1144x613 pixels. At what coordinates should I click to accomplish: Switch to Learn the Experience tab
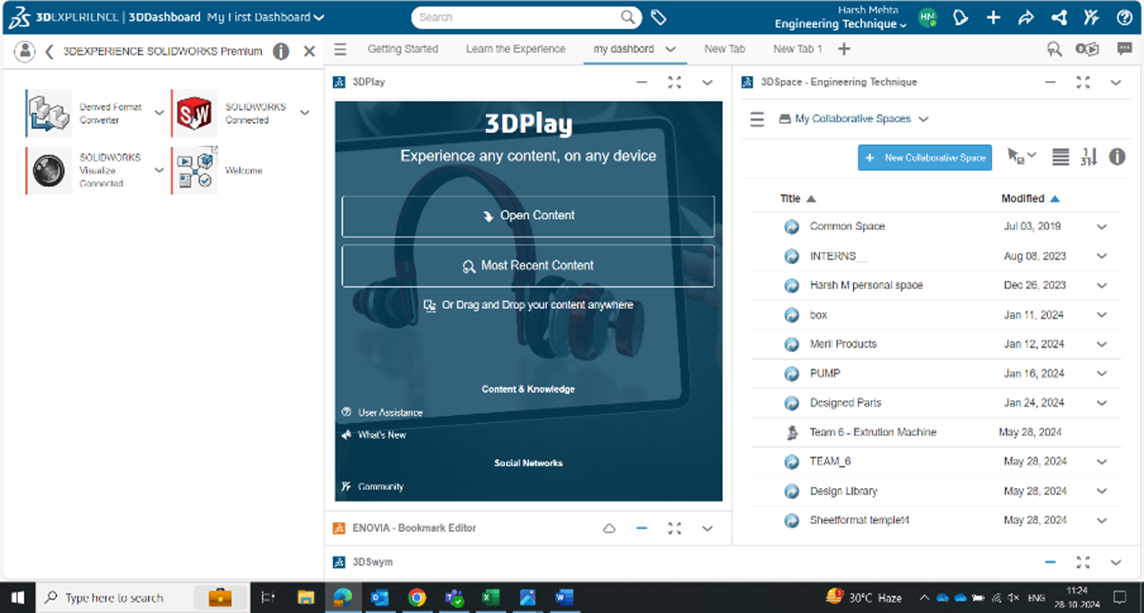pos(515,49)
